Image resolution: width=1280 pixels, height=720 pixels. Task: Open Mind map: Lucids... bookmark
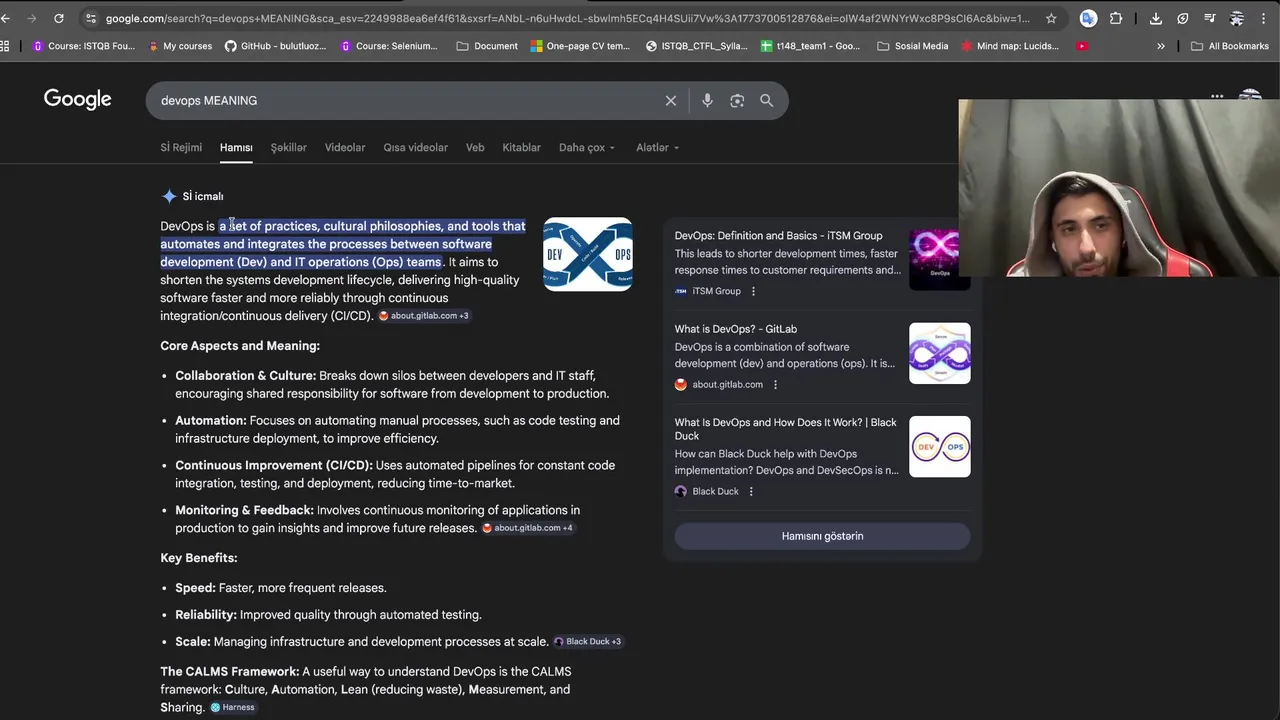coord(1010,46)
